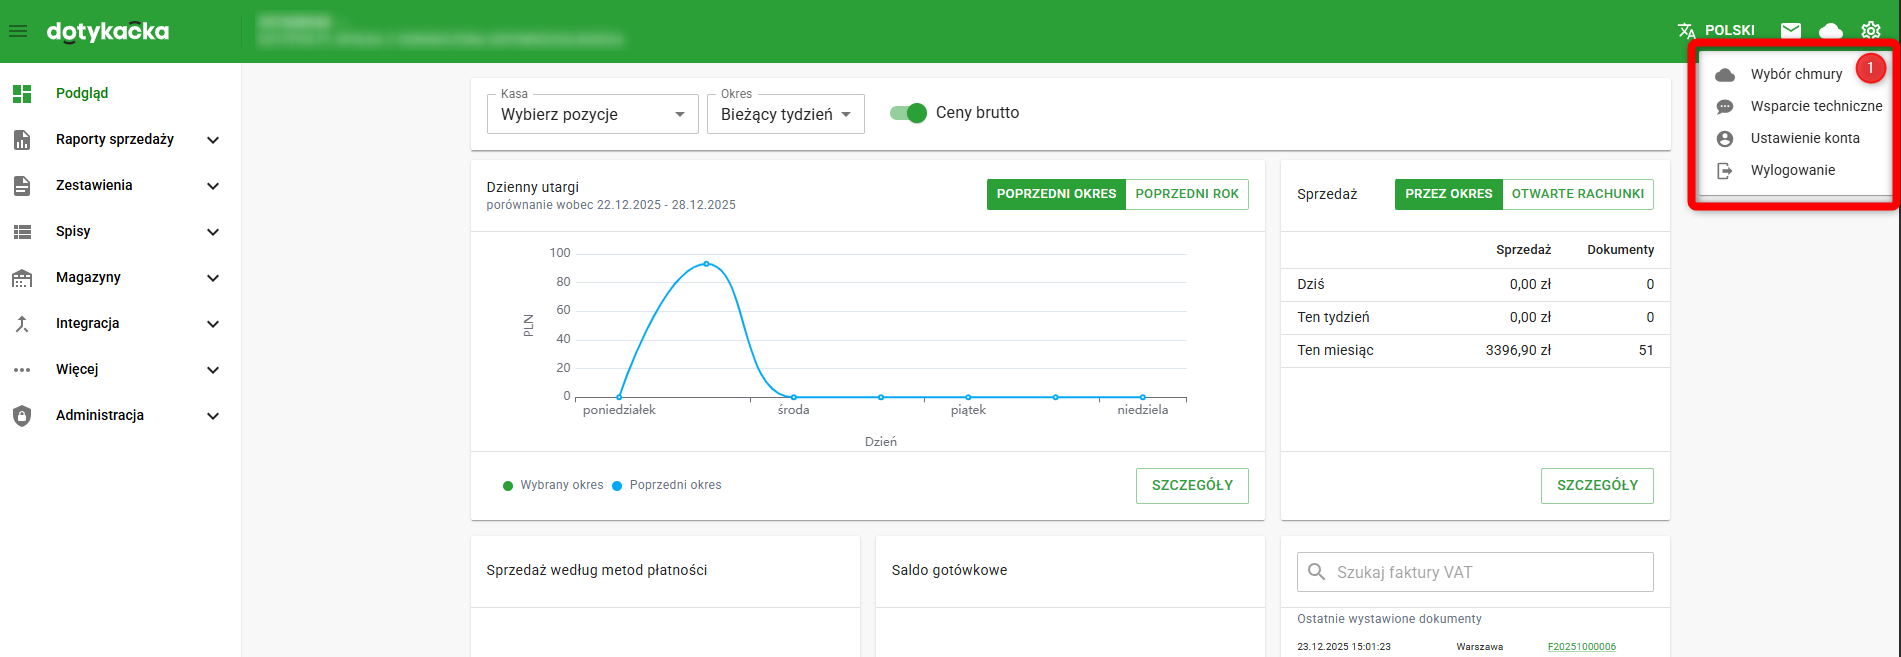1901x657 pixels.
Task: Open the Okres Bieżący tydzień dropdown
Action: (x=785, y=115)
